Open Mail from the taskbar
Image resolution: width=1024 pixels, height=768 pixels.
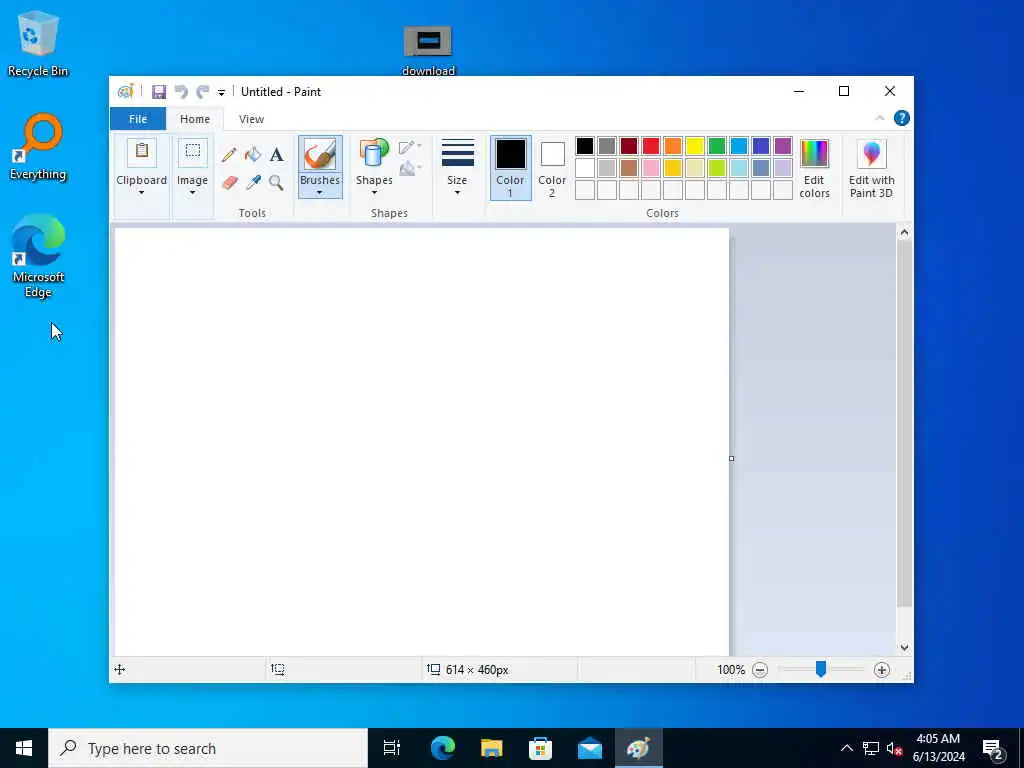(590, 748)
